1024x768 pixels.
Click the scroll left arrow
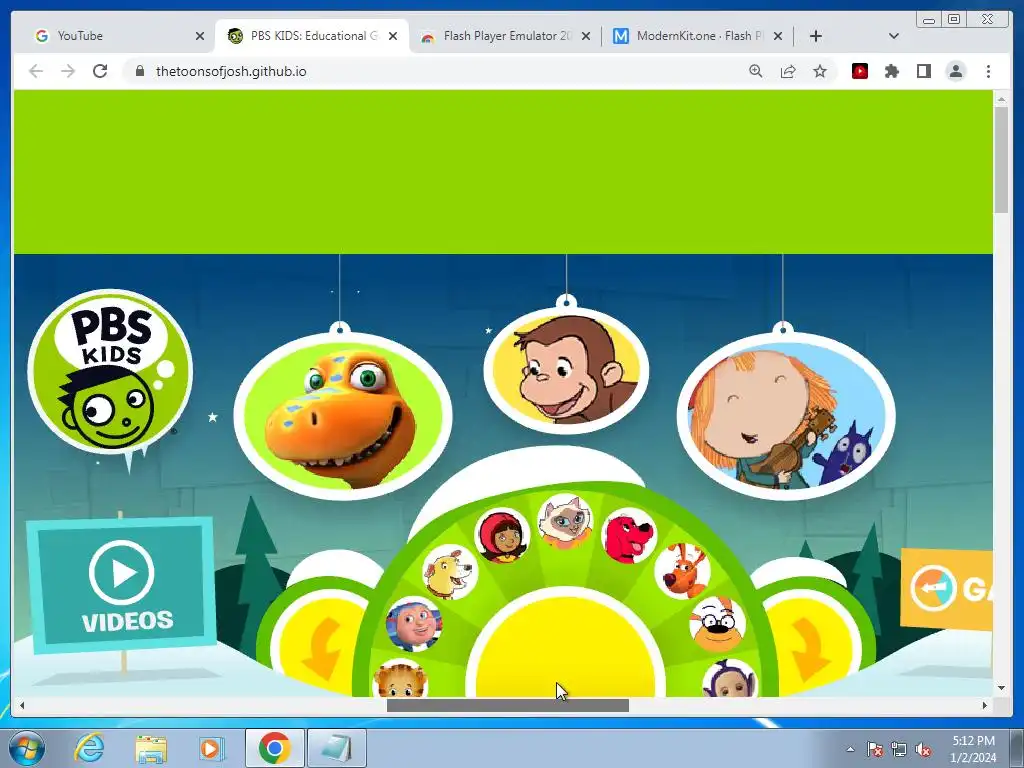point(22,705)
